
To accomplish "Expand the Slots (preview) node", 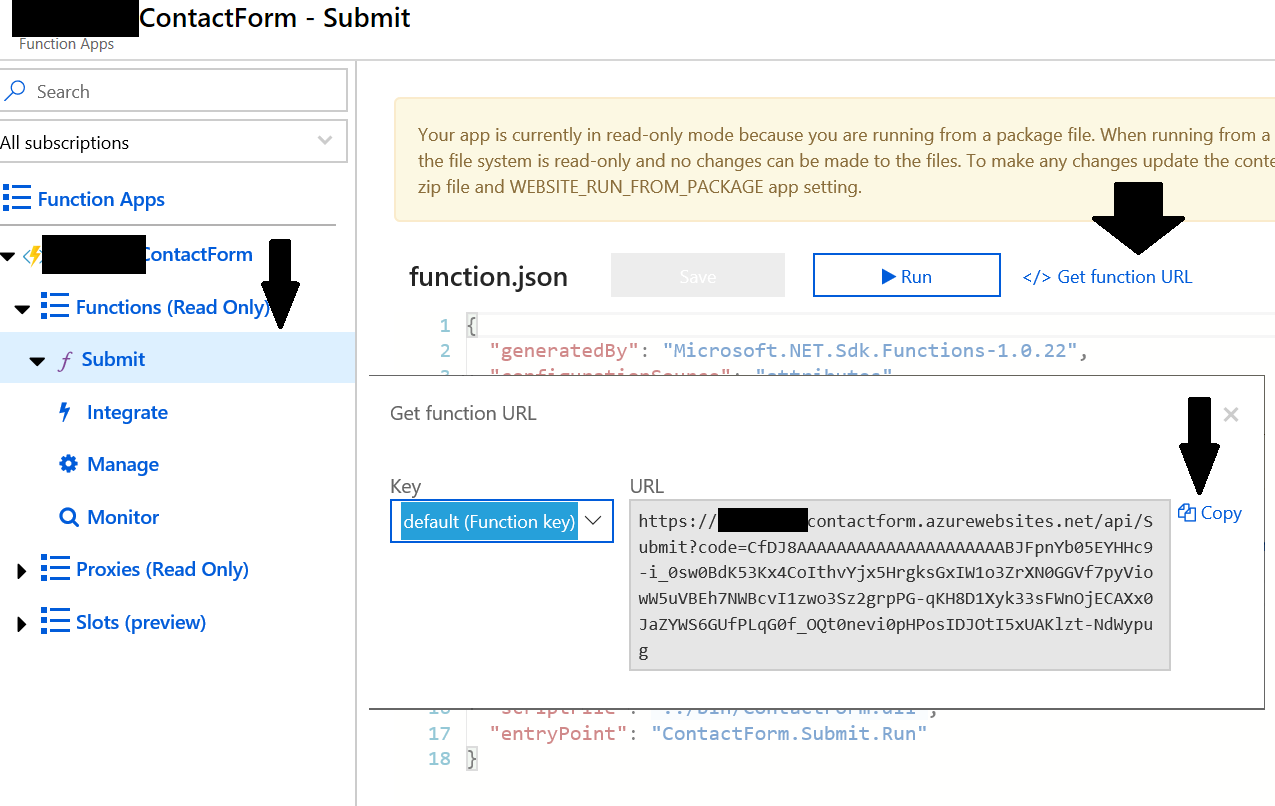I will click(22, 624).
